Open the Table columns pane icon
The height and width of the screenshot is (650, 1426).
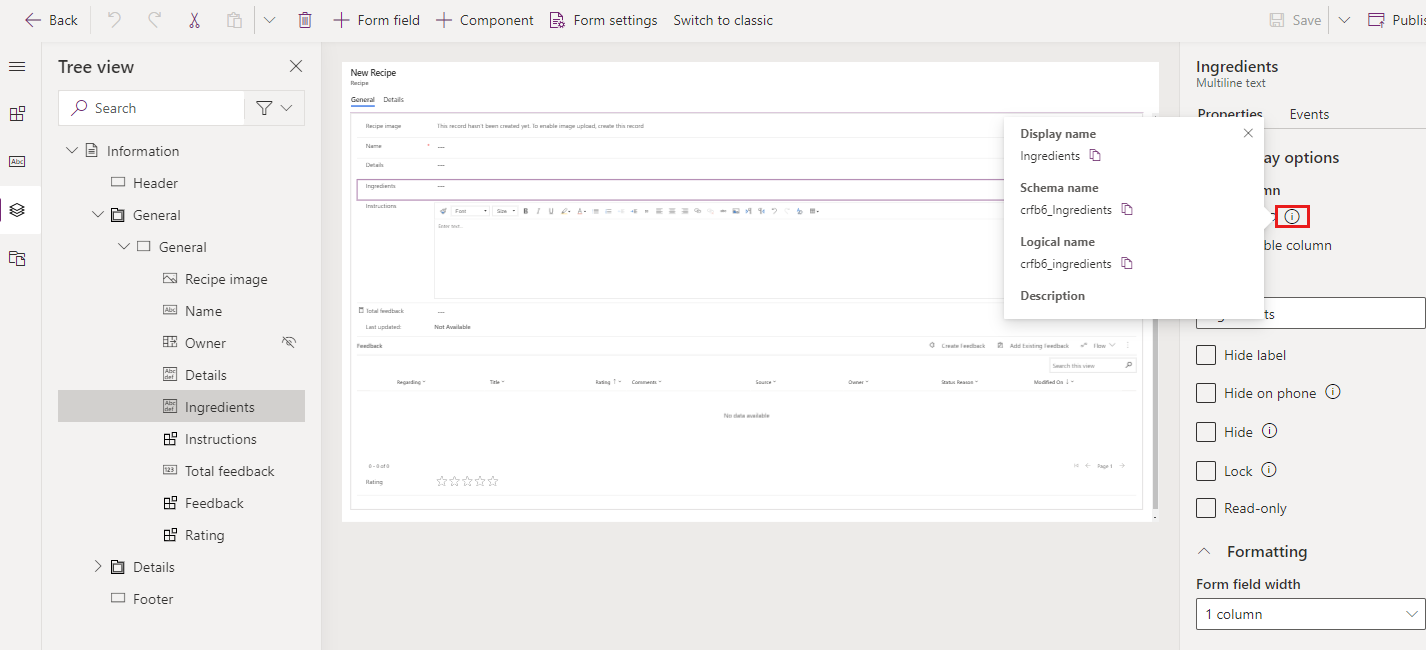coord(17,162)
